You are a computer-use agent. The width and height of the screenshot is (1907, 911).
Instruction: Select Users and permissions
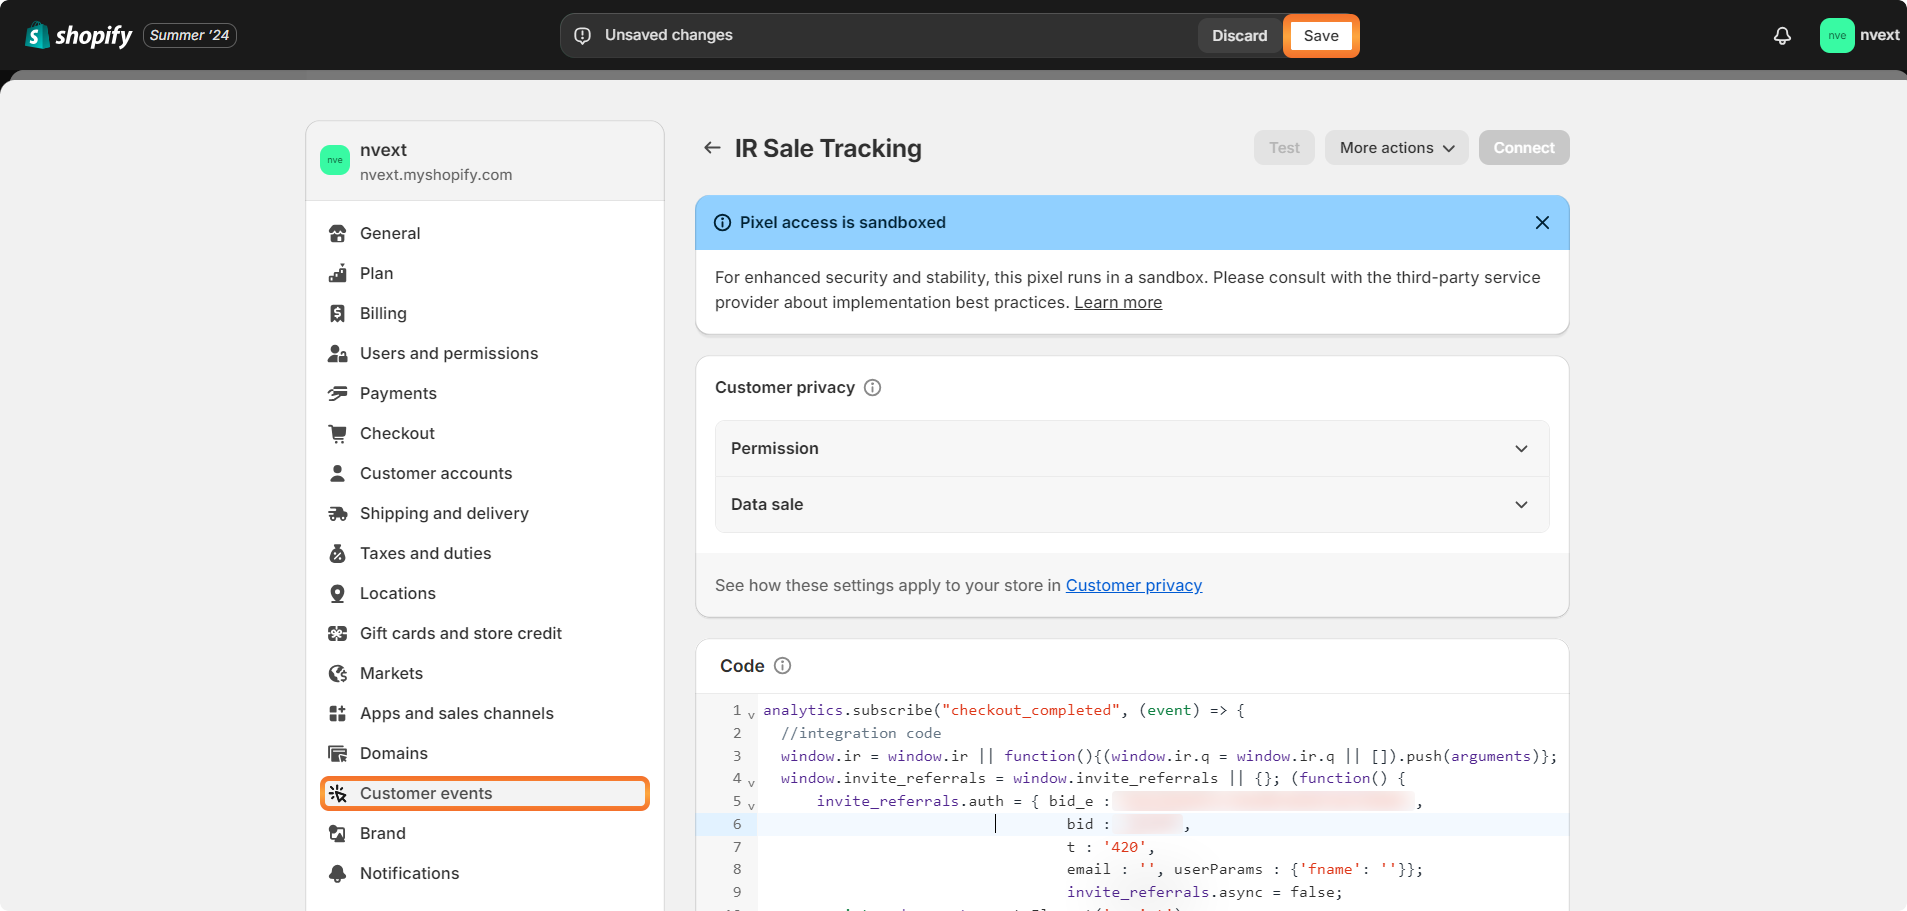pos(485,353)
